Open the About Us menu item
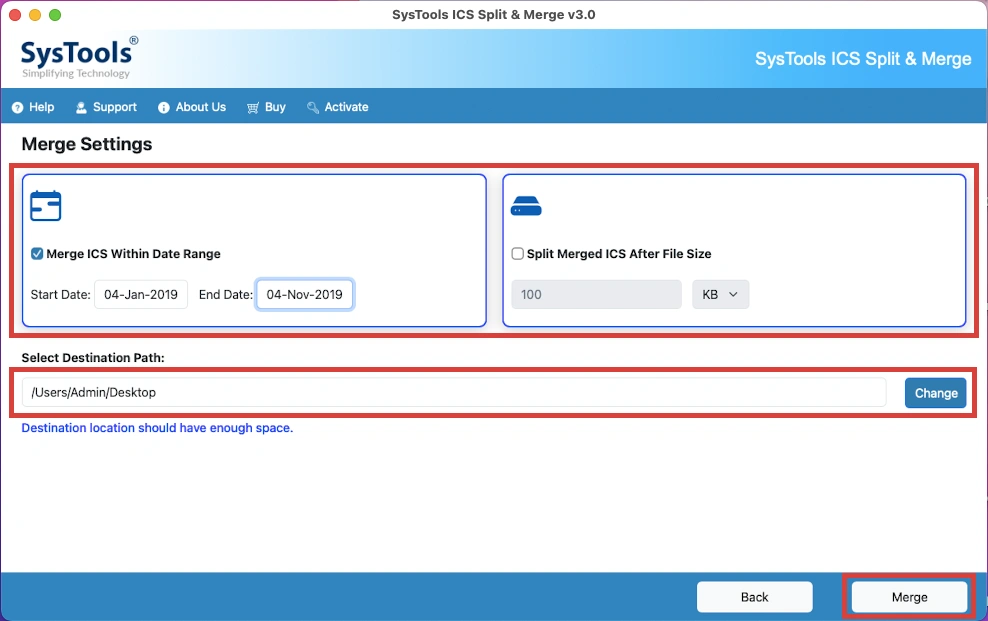The image size is (988, 621). [192, 108]
